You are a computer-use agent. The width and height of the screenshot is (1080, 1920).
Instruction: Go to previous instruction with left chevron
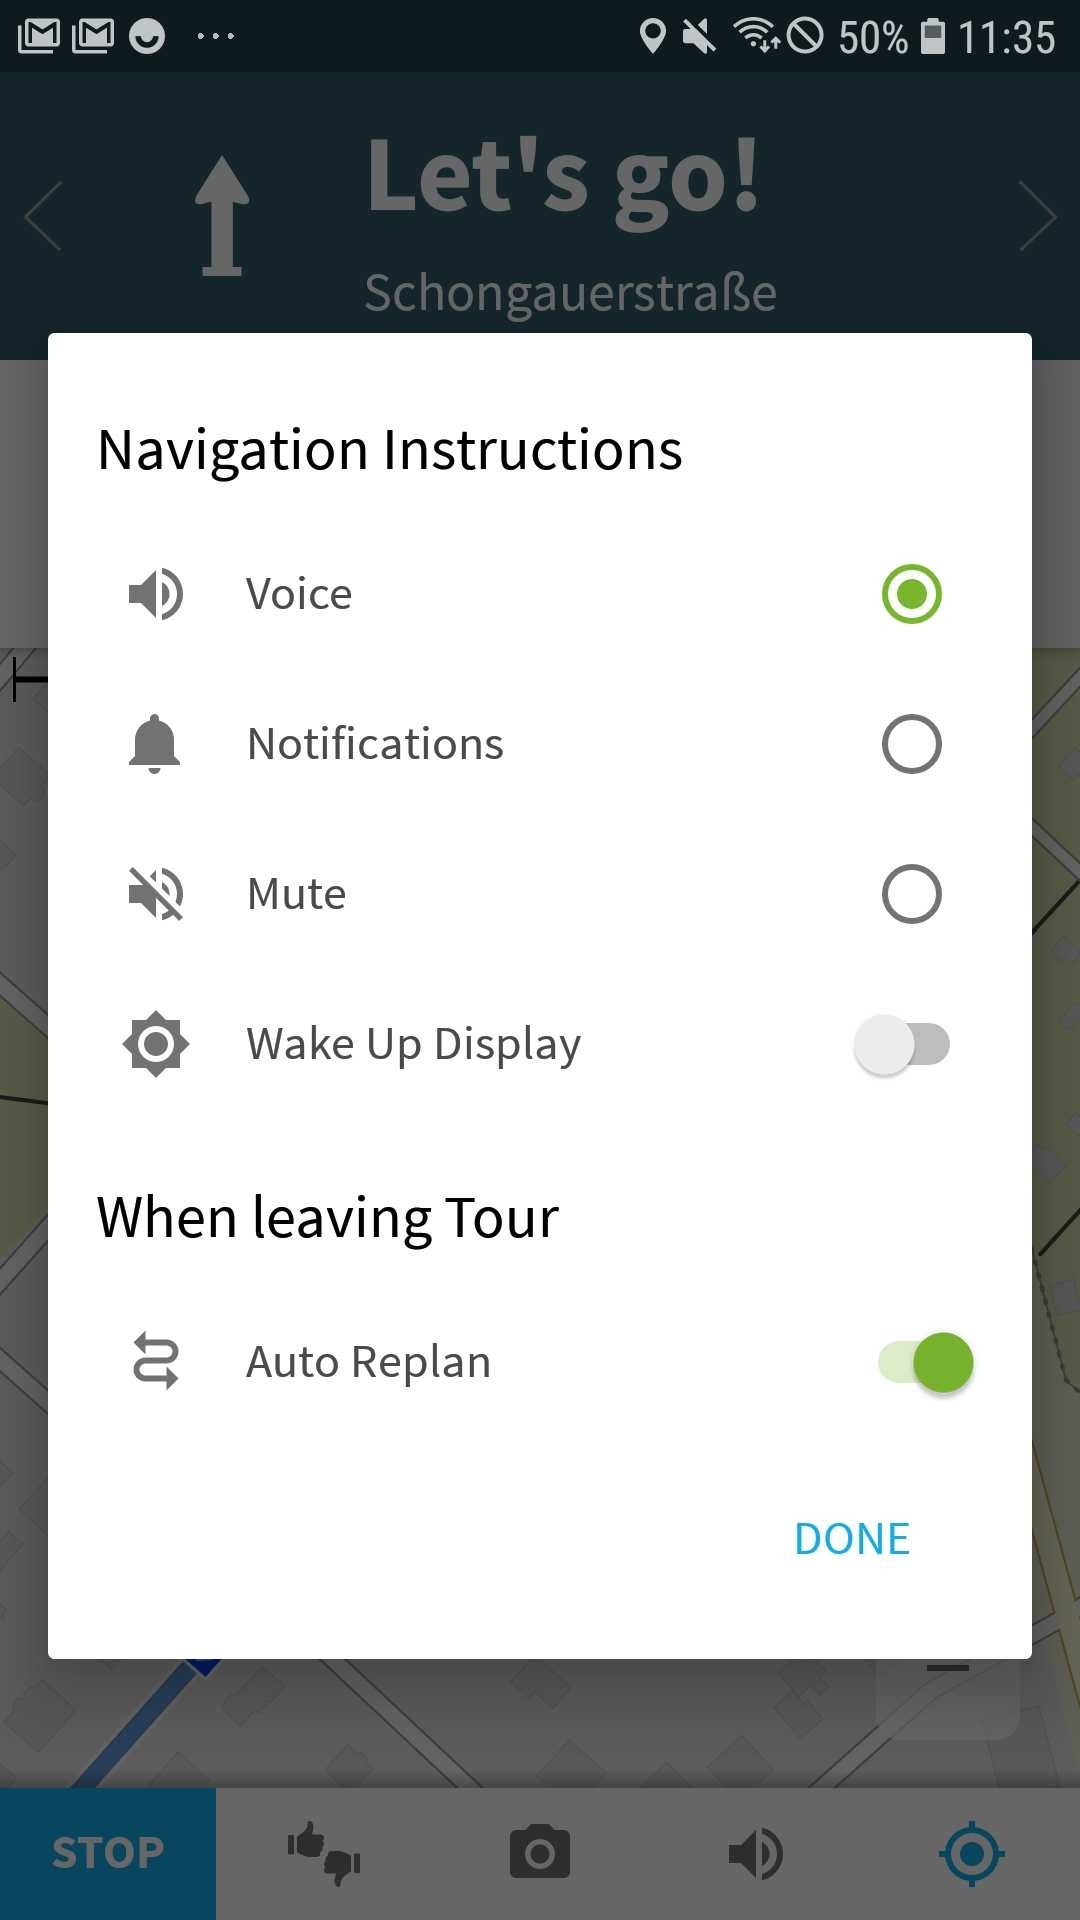coord(43,216)
